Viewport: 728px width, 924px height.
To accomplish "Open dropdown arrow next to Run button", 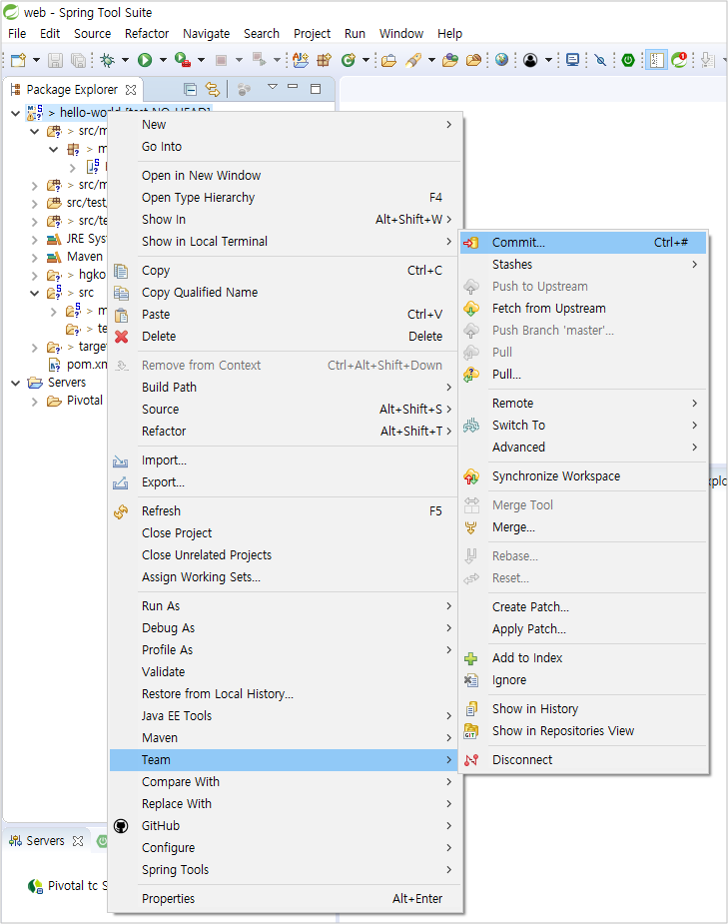I will pos(163,60).
